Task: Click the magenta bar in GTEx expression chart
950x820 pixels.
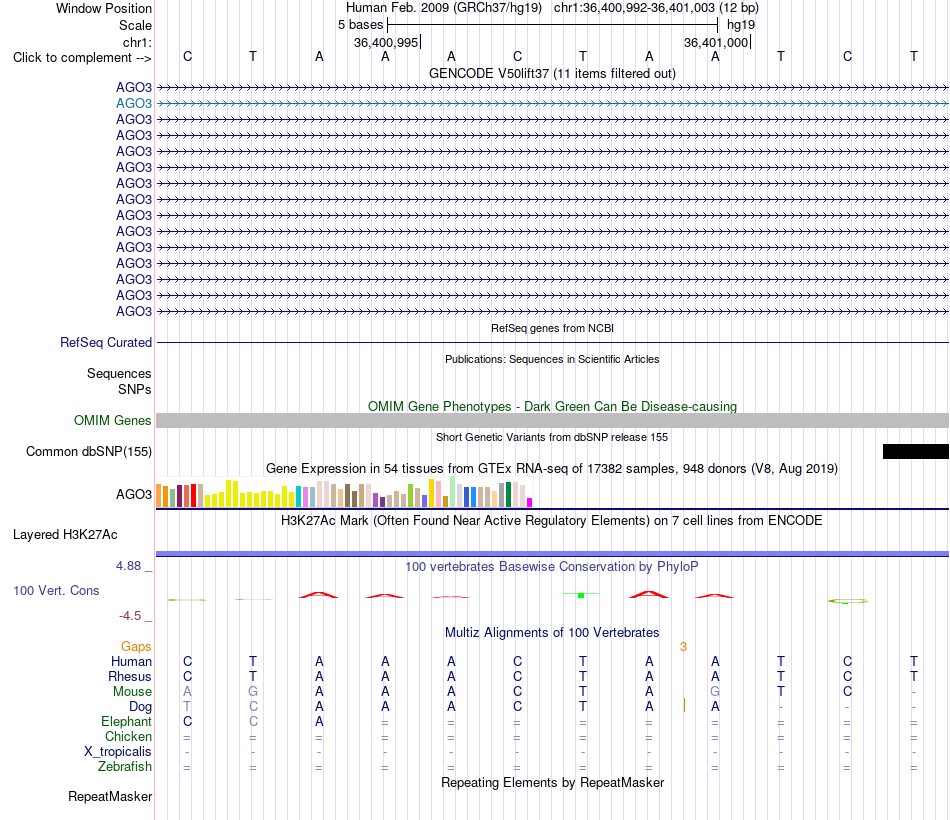Action: (530, 502)
